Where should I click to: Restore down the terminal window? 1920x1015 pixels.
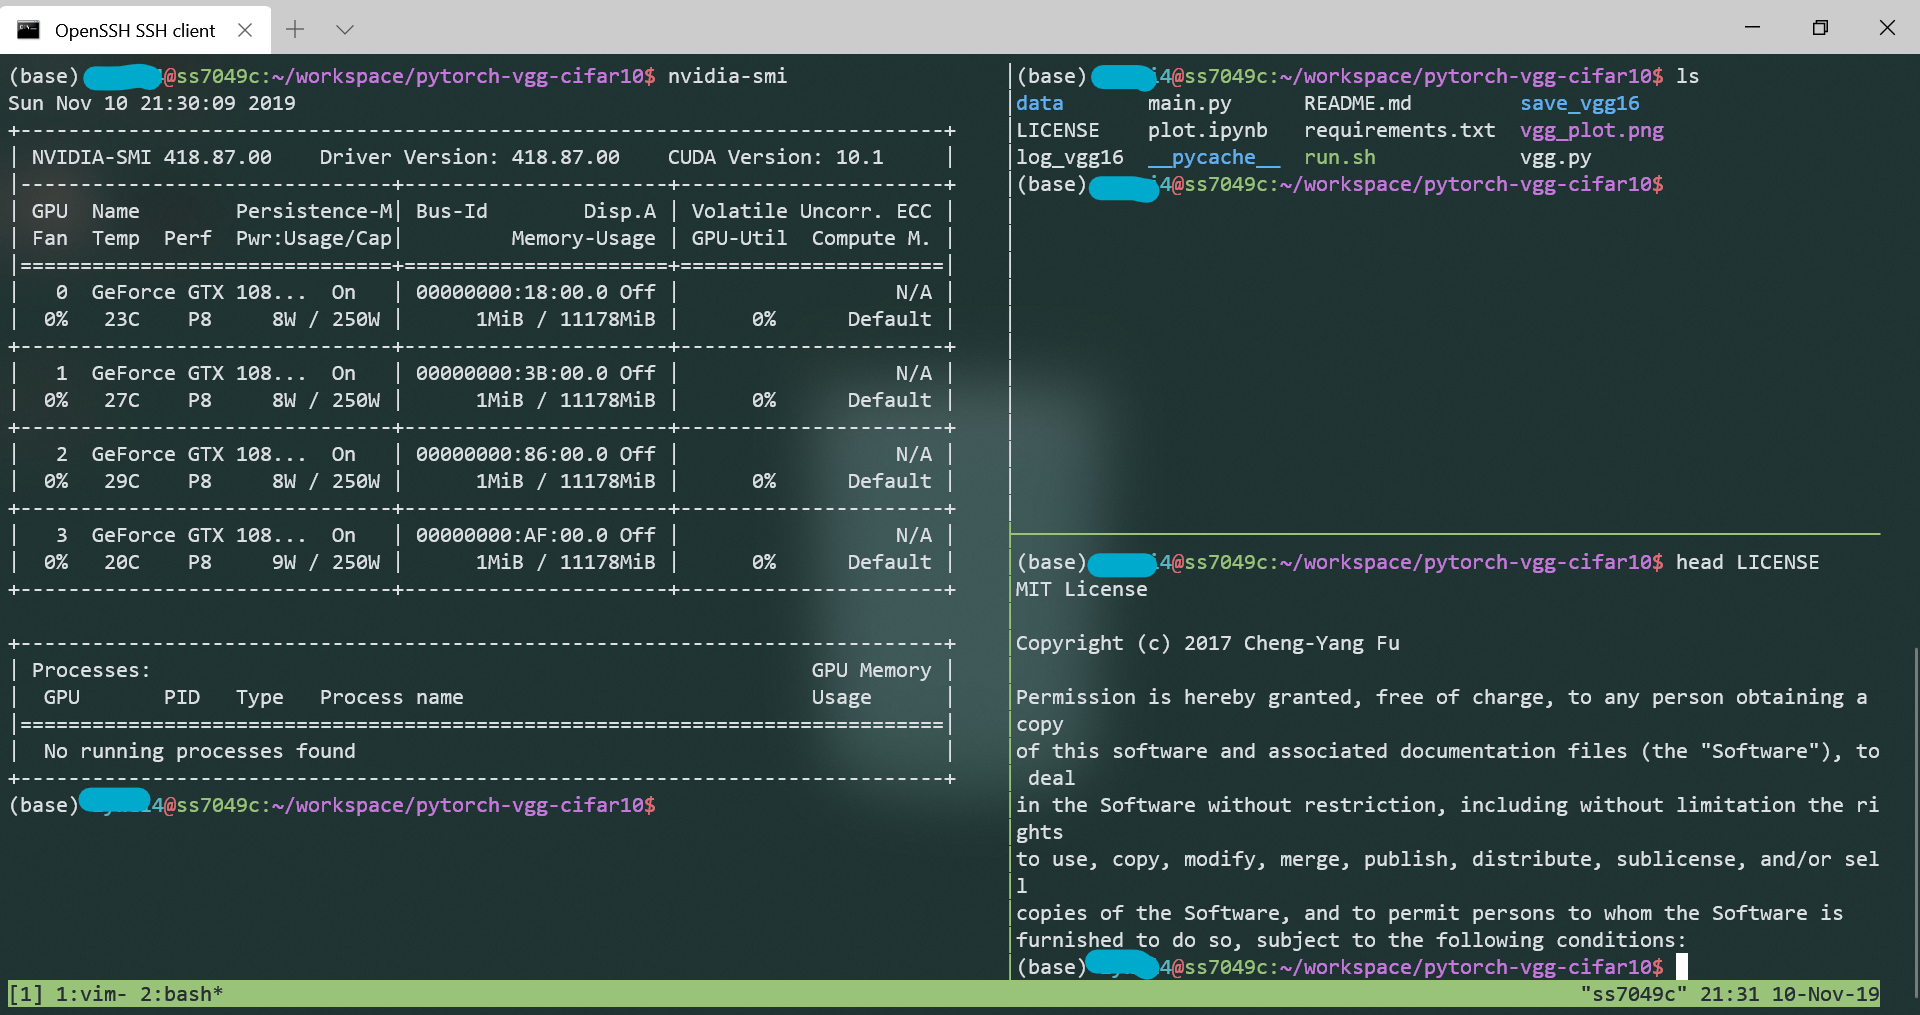click(x=1820, y=27)
